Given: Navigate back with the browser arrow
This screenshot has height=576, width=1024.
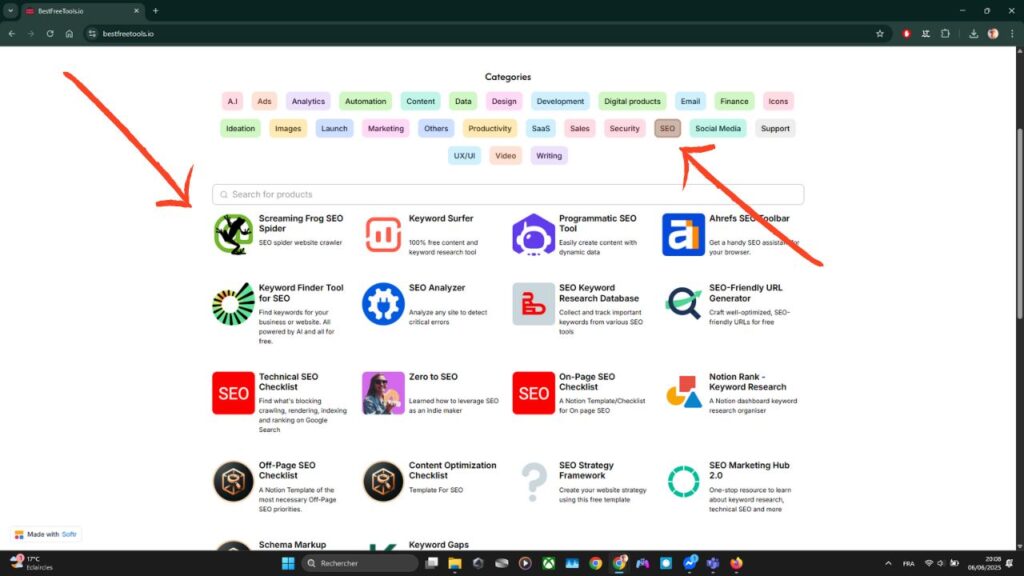Looking at the screenshot, I should pos(12,33).
